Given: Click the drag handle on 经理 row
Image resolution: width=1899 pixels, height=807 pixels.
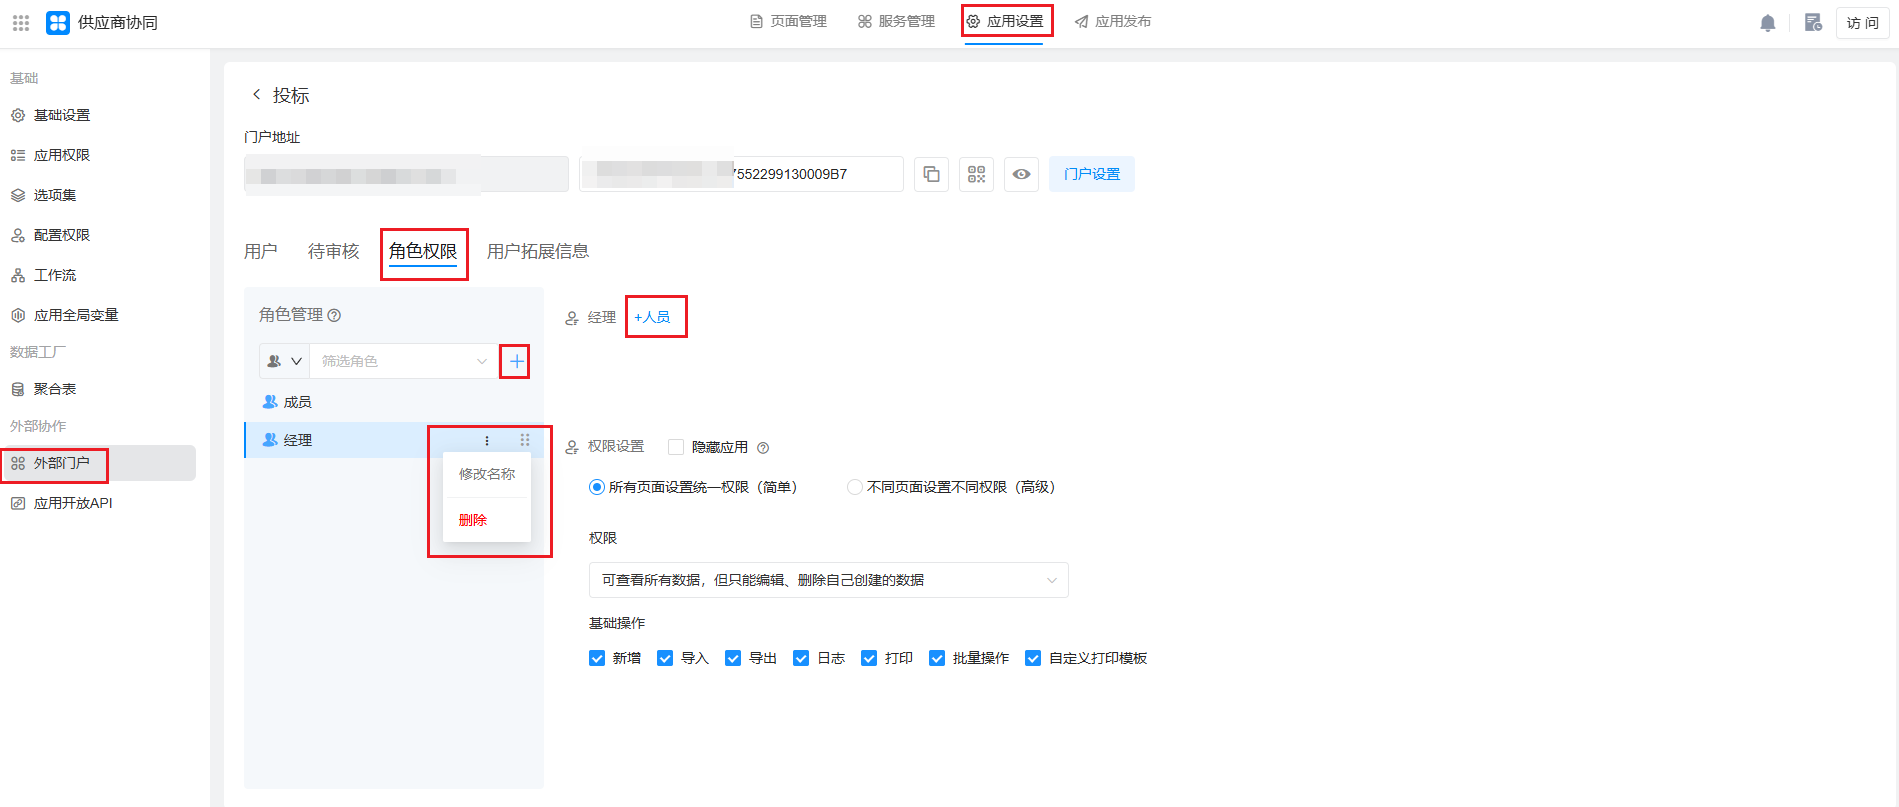Looking at the screenshot, I should (x=525, y=440).
